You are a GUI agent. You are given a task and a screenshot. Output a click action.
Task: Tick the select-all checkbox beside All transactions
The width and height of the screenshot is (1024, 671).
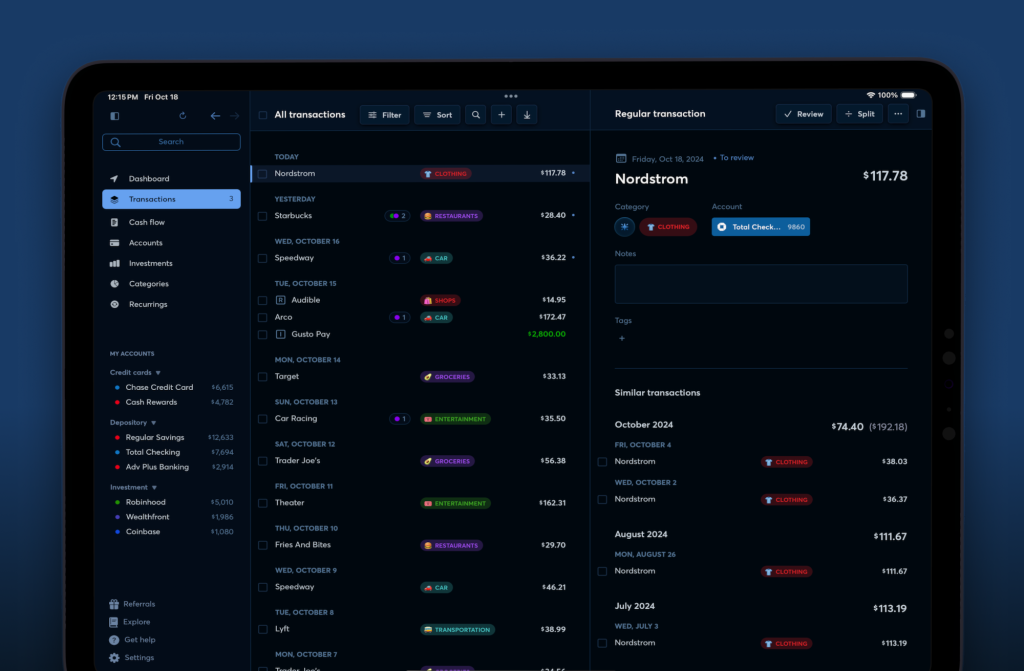click(x=263, y=115)
